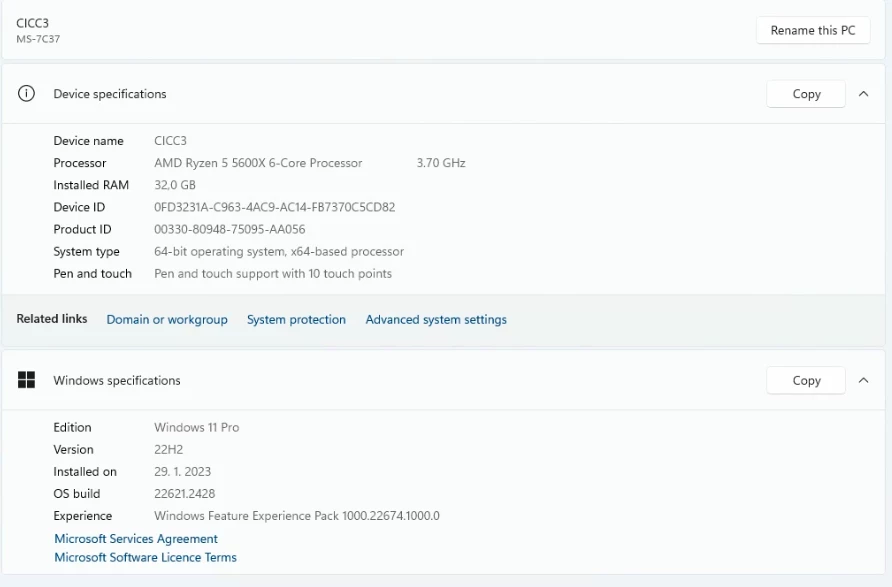
Task: Open Microsoft Software Licence Terms link
Action: coord(145,557)
